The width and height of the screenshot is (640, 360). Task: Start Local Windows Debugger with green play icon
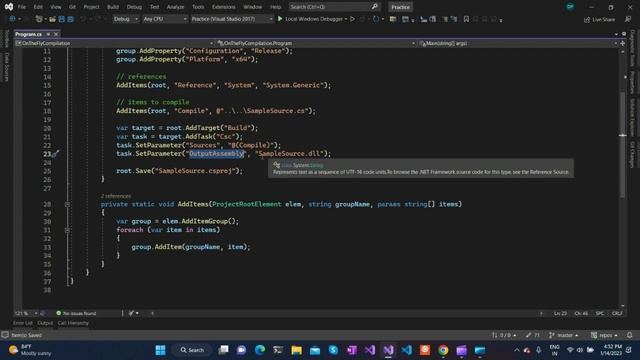pos(312,19)
